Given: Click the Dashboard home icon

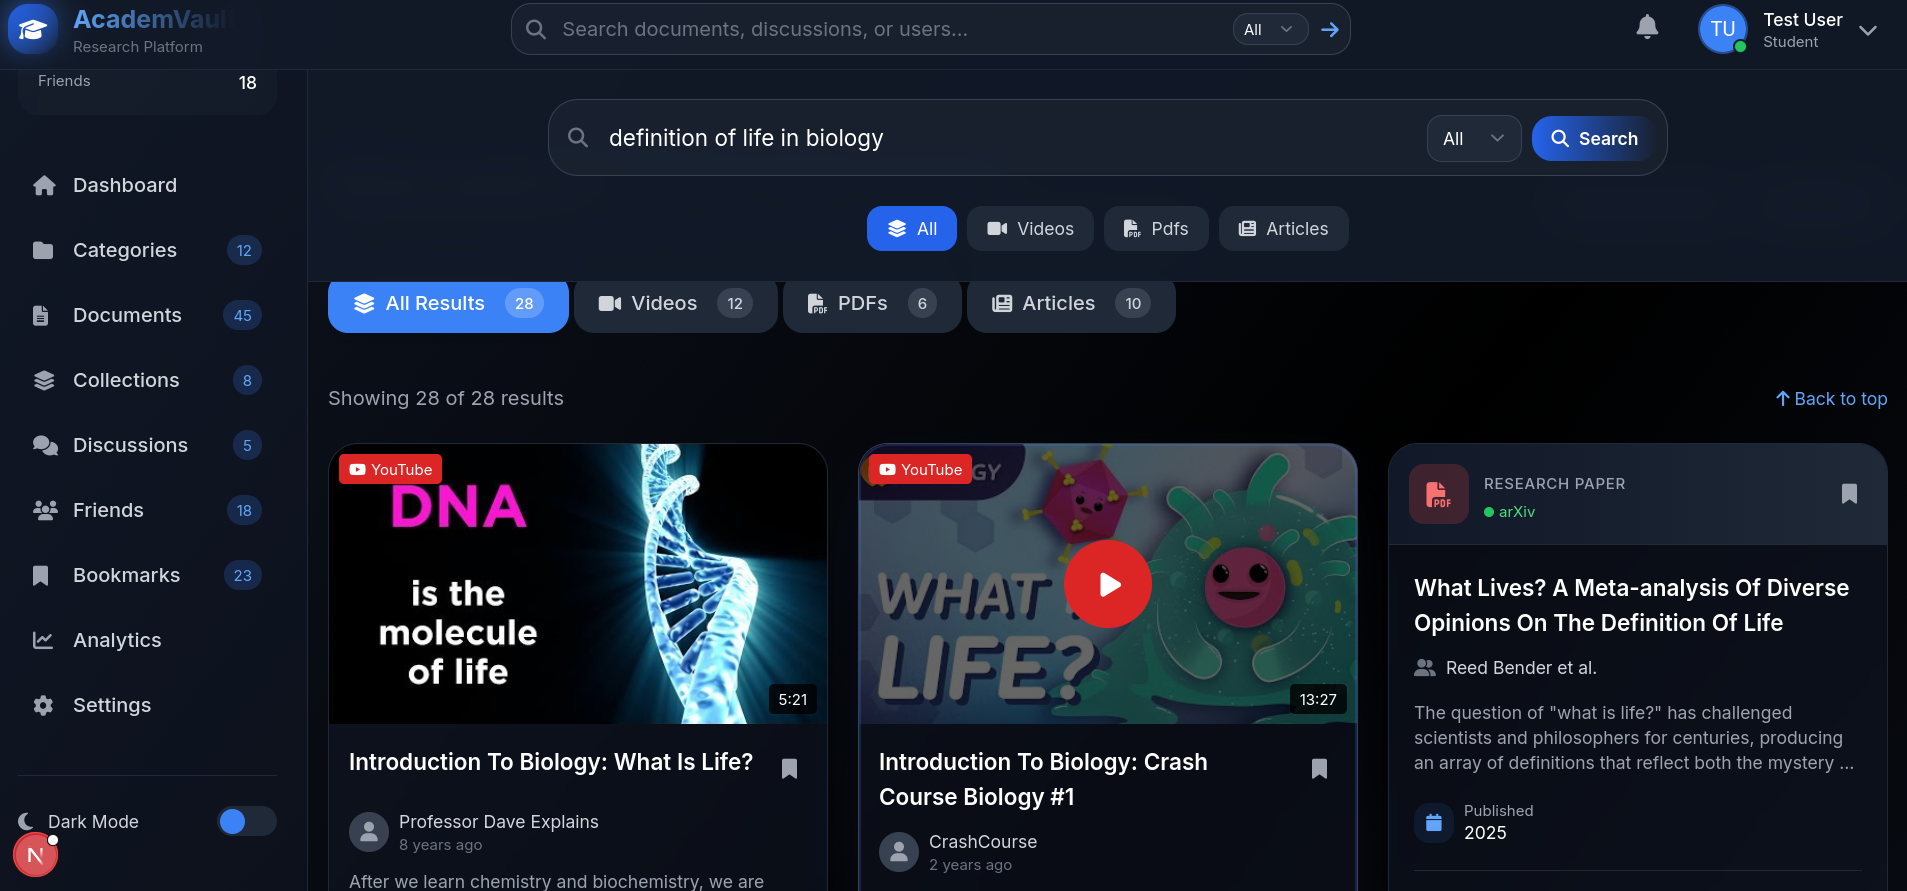Looking at the screenshot, I should coord(43,185).
